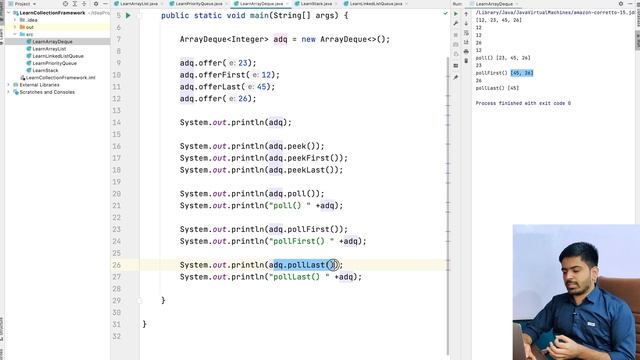This screenshot has width=640, height=360.
Task: Expand Scratches and Consoles node
Action: click(9, 92)
